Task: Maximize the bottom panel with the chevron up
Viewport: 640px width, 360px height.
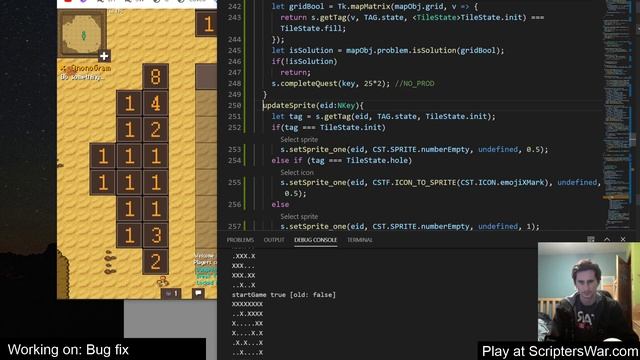Action: click(607, 240)
